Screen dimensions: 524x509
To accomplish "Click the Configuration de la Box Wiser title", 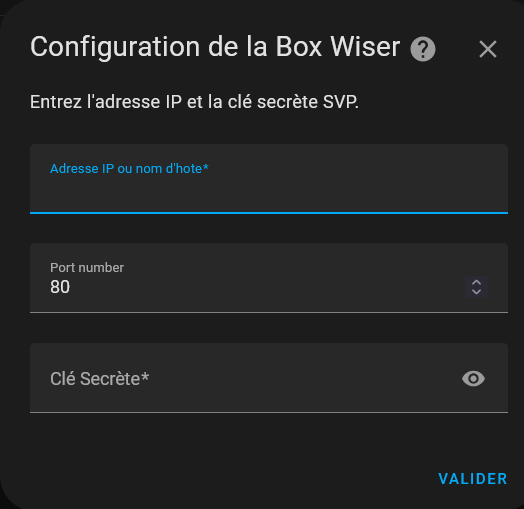I will (x=215, y=47).
